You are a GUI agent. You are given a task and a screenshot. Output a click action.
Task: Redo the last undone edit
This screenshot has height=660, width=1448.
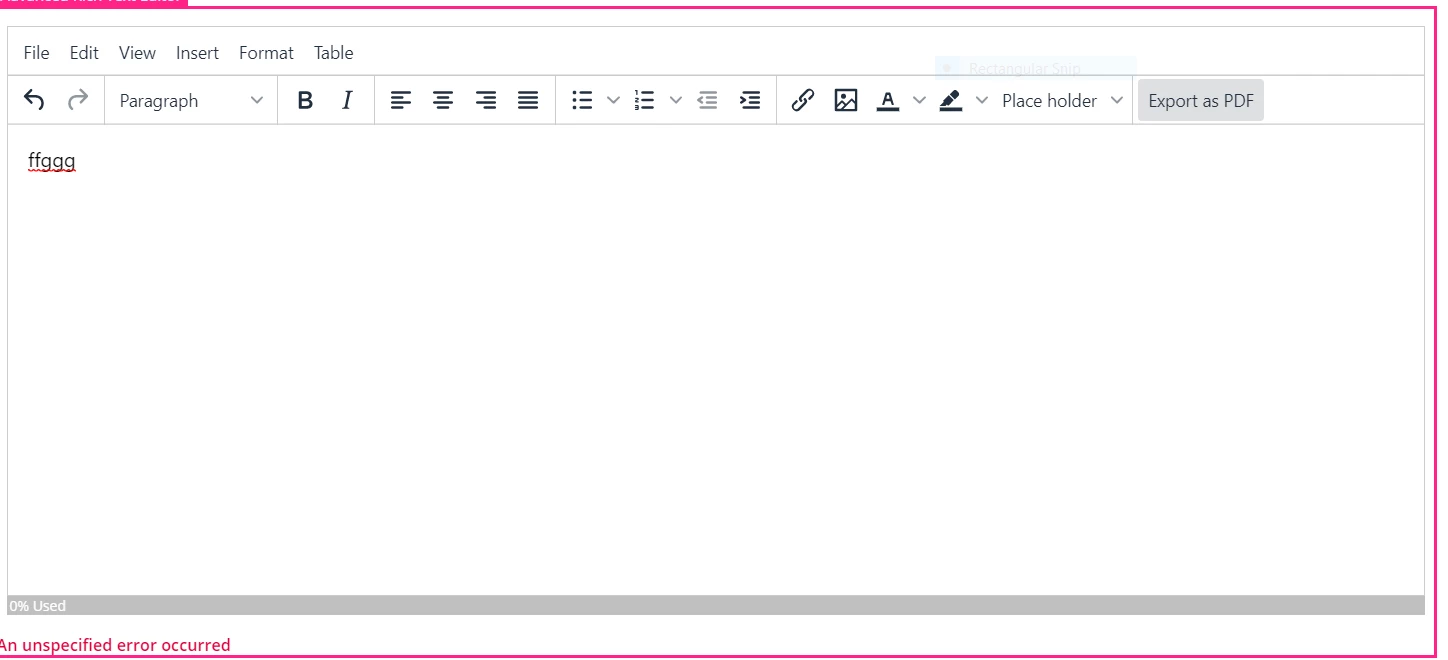click(78, 100)
